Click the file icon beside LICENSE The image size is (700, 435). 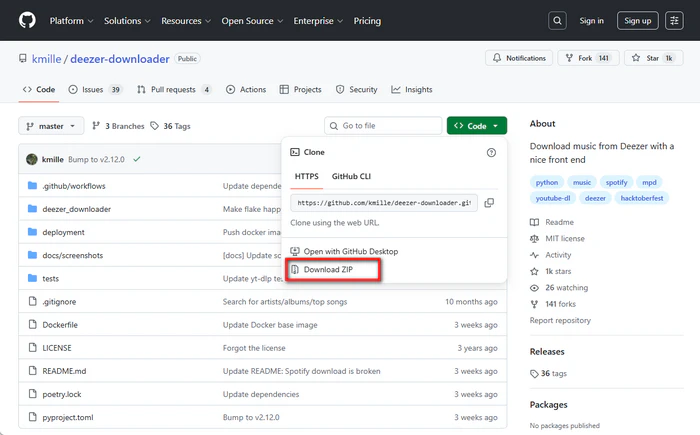coord(32,347)
